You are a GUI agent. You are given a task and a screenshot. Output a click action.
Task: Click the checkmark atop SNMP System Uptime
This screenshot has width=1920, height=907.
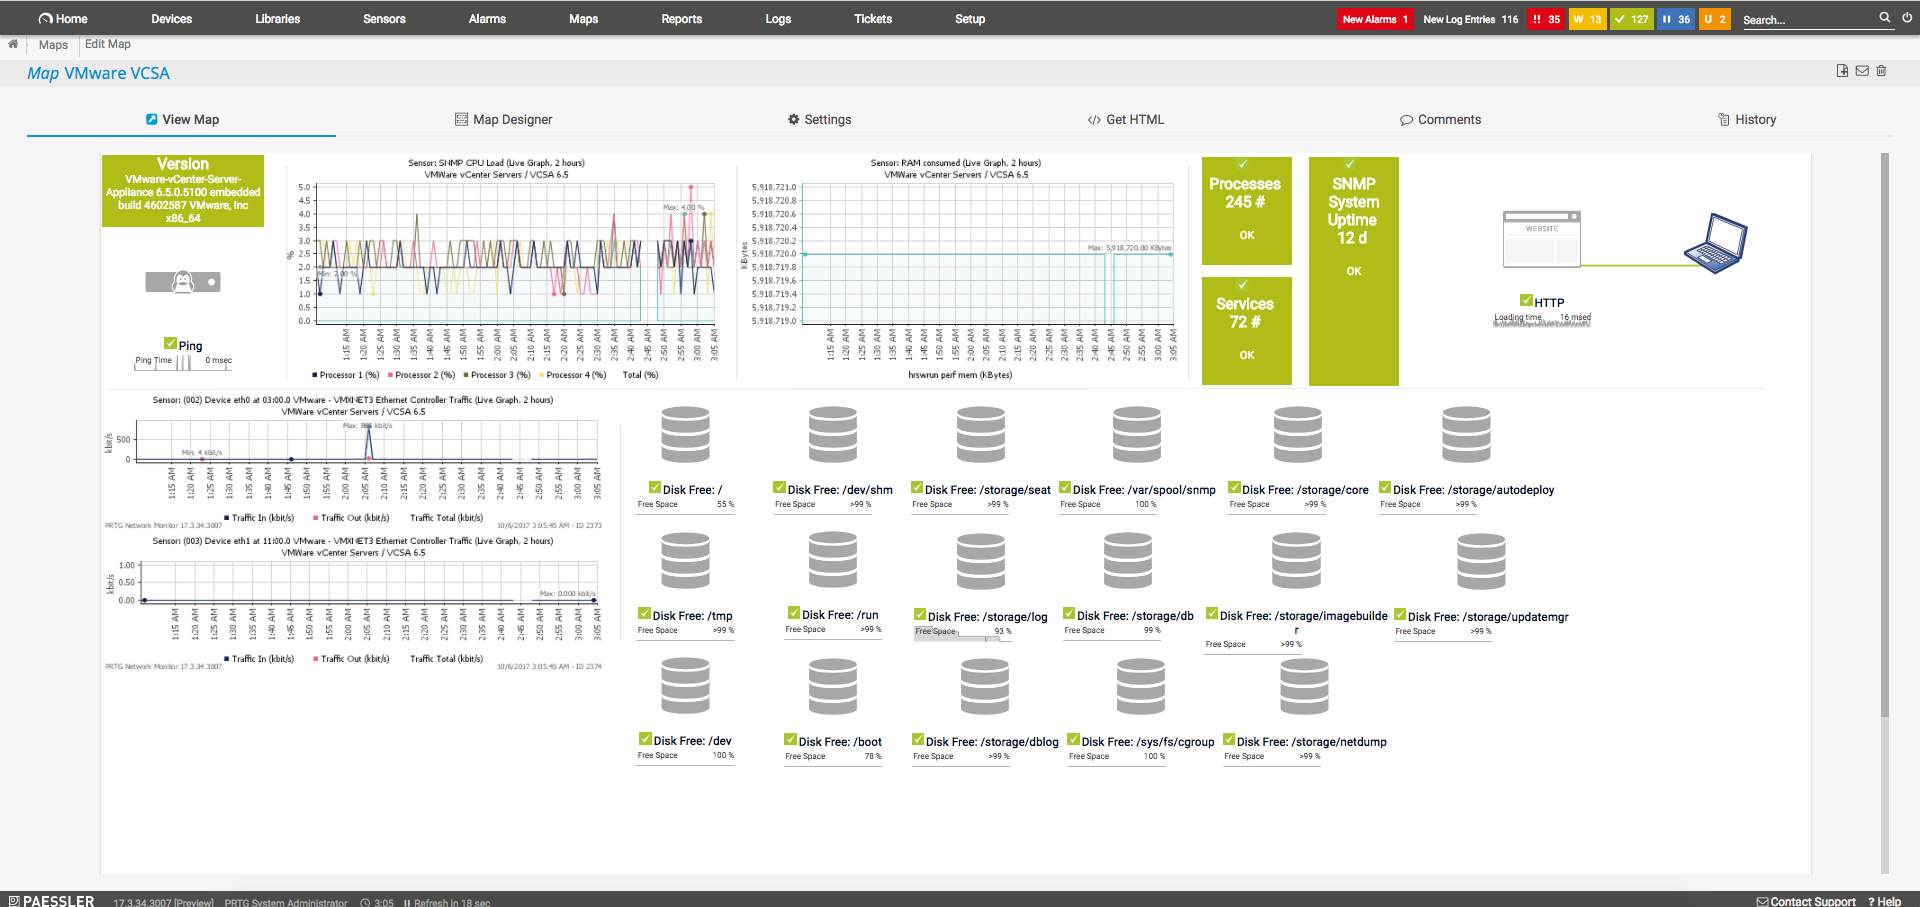pyautogui.click(x=1350, y=164)
